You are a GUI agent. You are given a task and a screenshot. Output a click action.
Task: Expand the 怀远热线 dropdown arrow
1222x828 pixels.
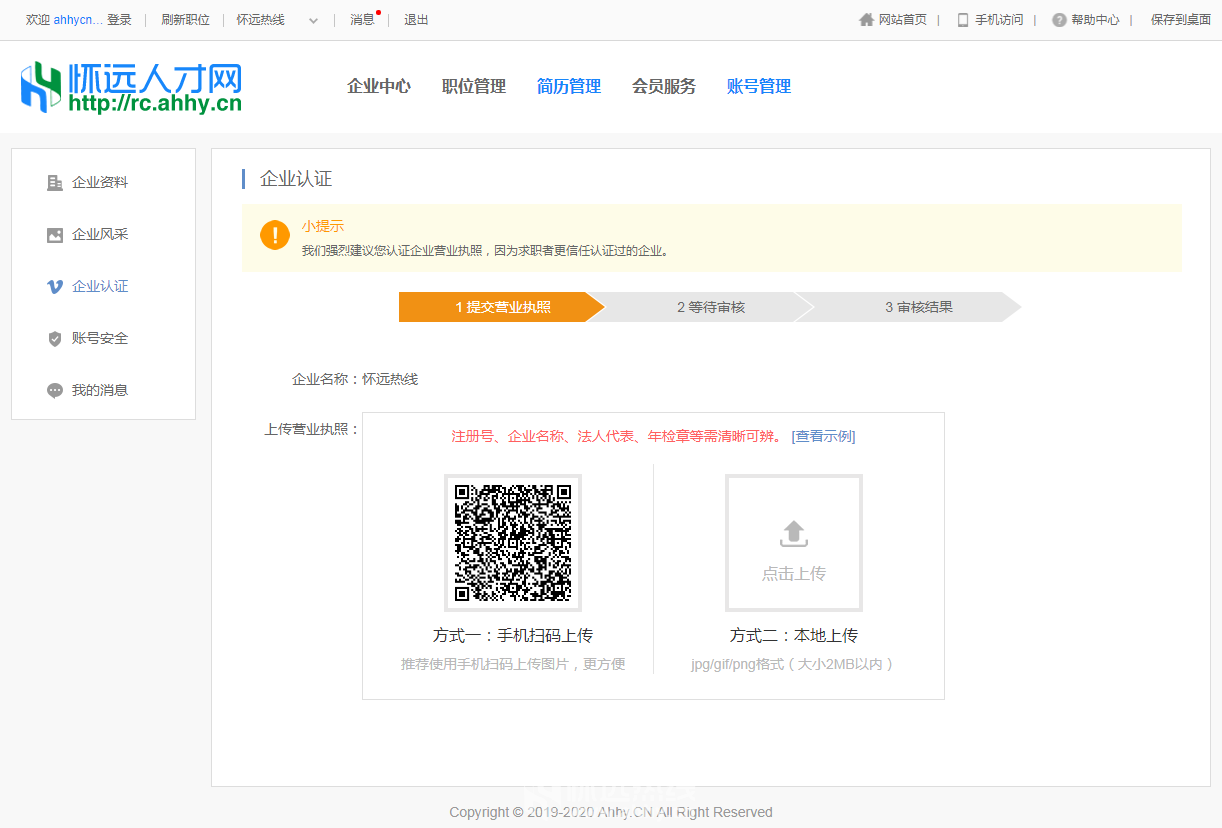(313, 20)
